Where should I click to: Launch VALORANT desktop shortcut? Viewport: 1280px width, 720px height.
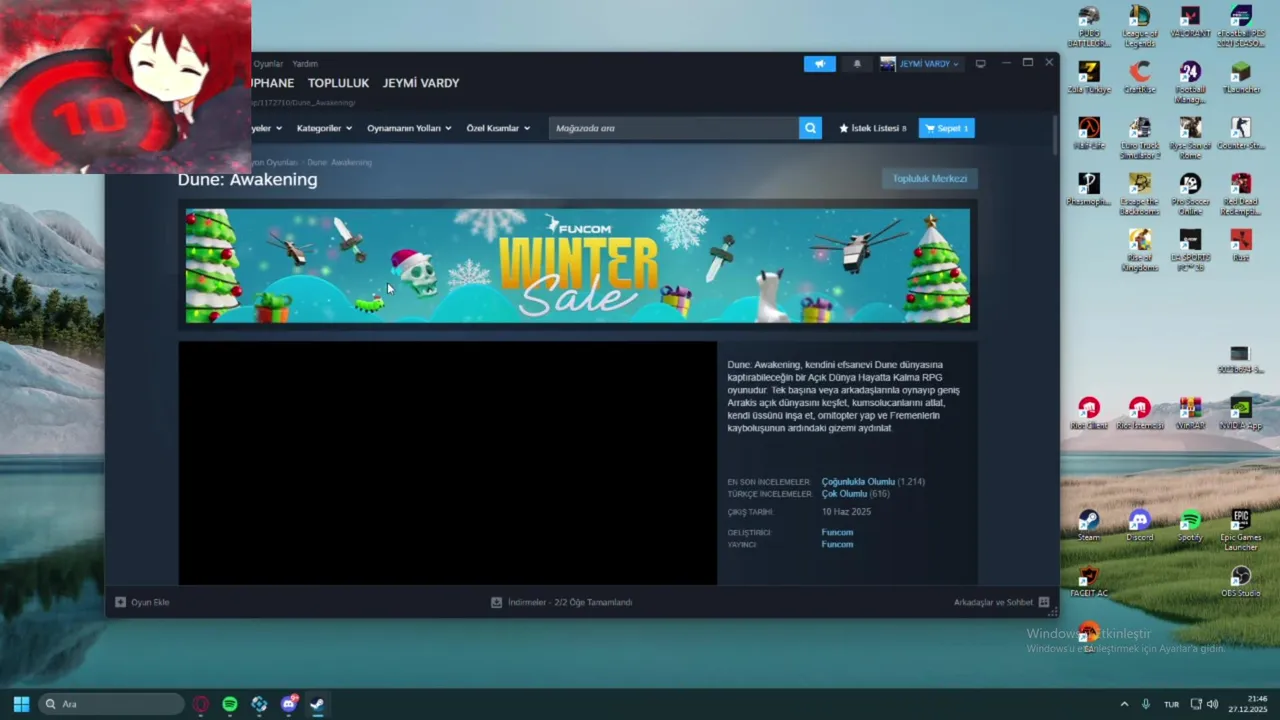pos(1190,22)
